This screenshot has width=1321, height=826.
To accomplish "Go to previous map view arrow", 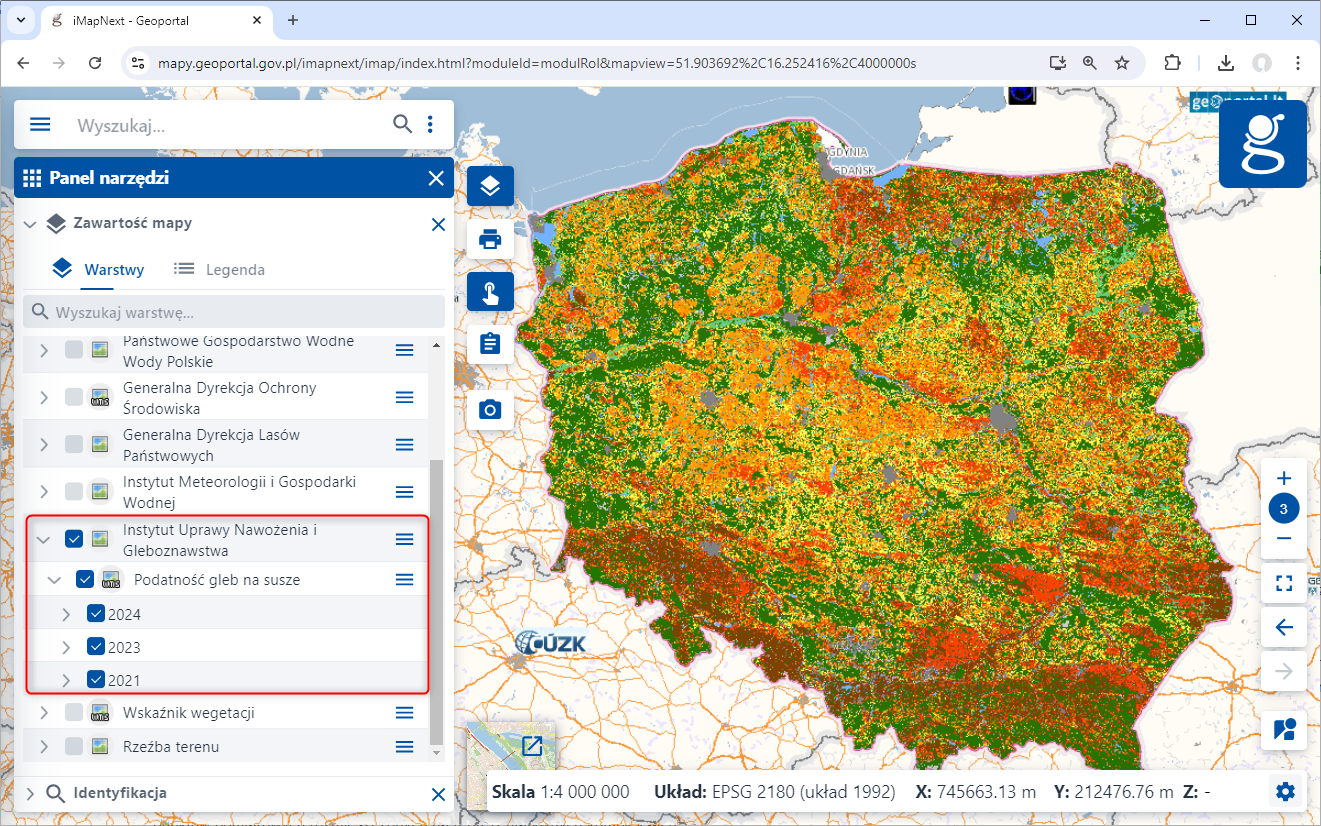I will [x=1285, y=628].
